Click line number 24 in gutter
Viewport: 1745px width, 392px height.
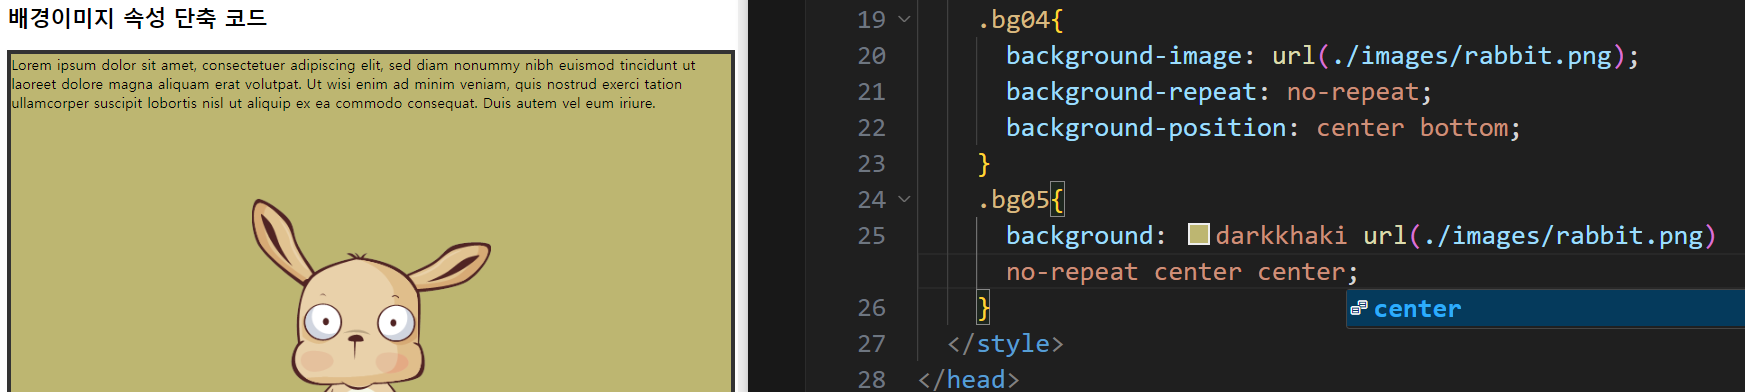(871, 199)
